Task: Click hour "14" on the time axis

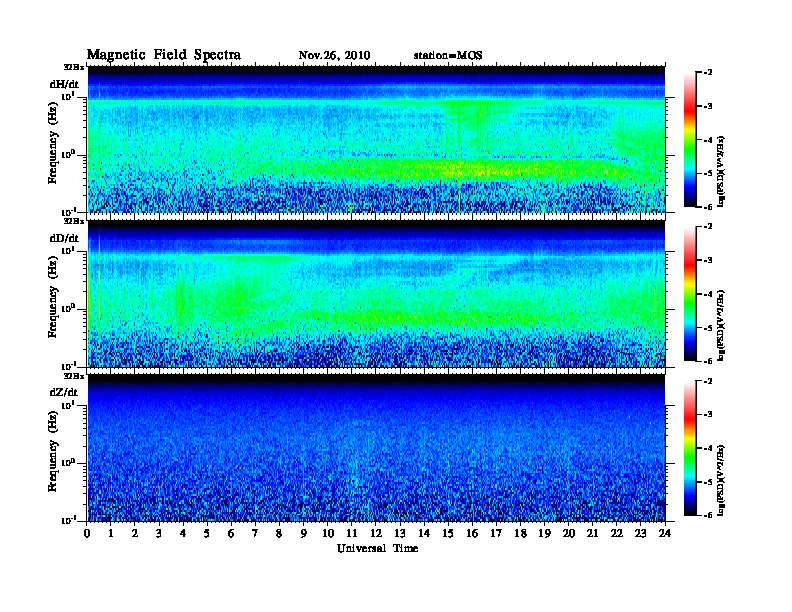Action: click(424, 533)
